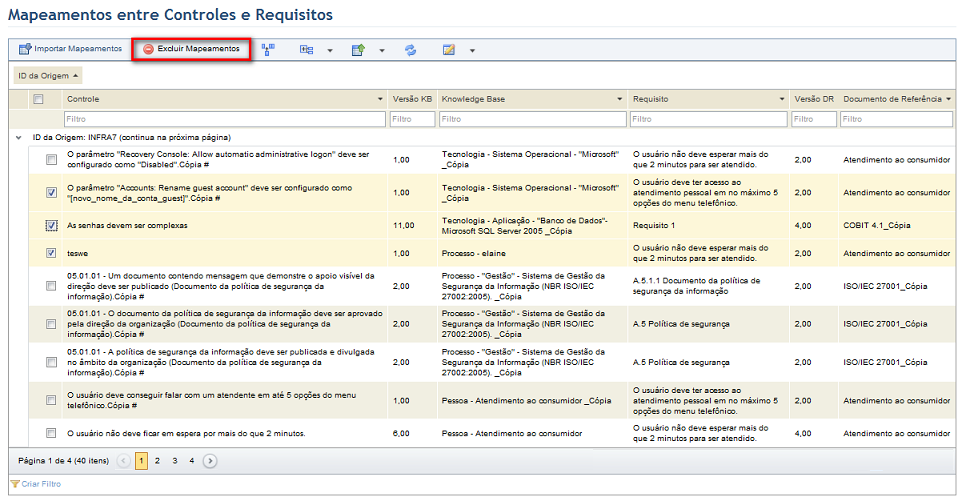962x501 pixels.
Task: Uncheck the Rename guest account row checkbox
Action: pos(51,193)
